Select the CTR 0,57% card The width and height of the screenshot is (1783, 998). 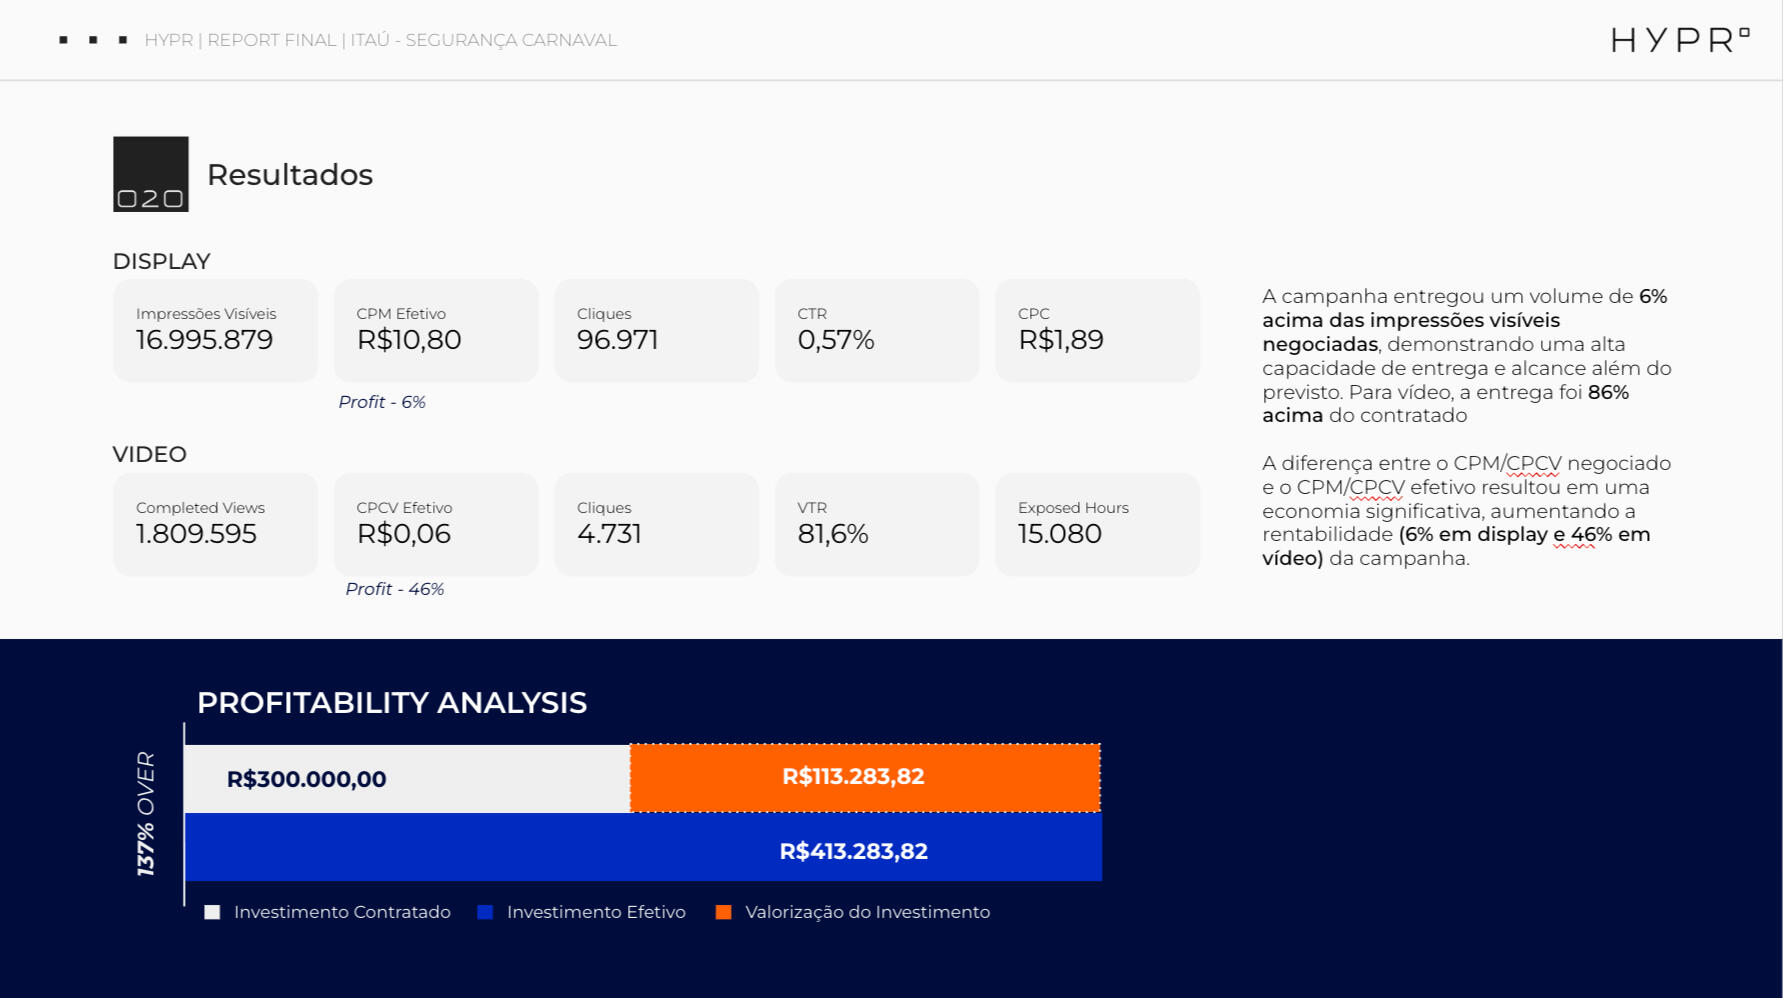pos(877,330)
